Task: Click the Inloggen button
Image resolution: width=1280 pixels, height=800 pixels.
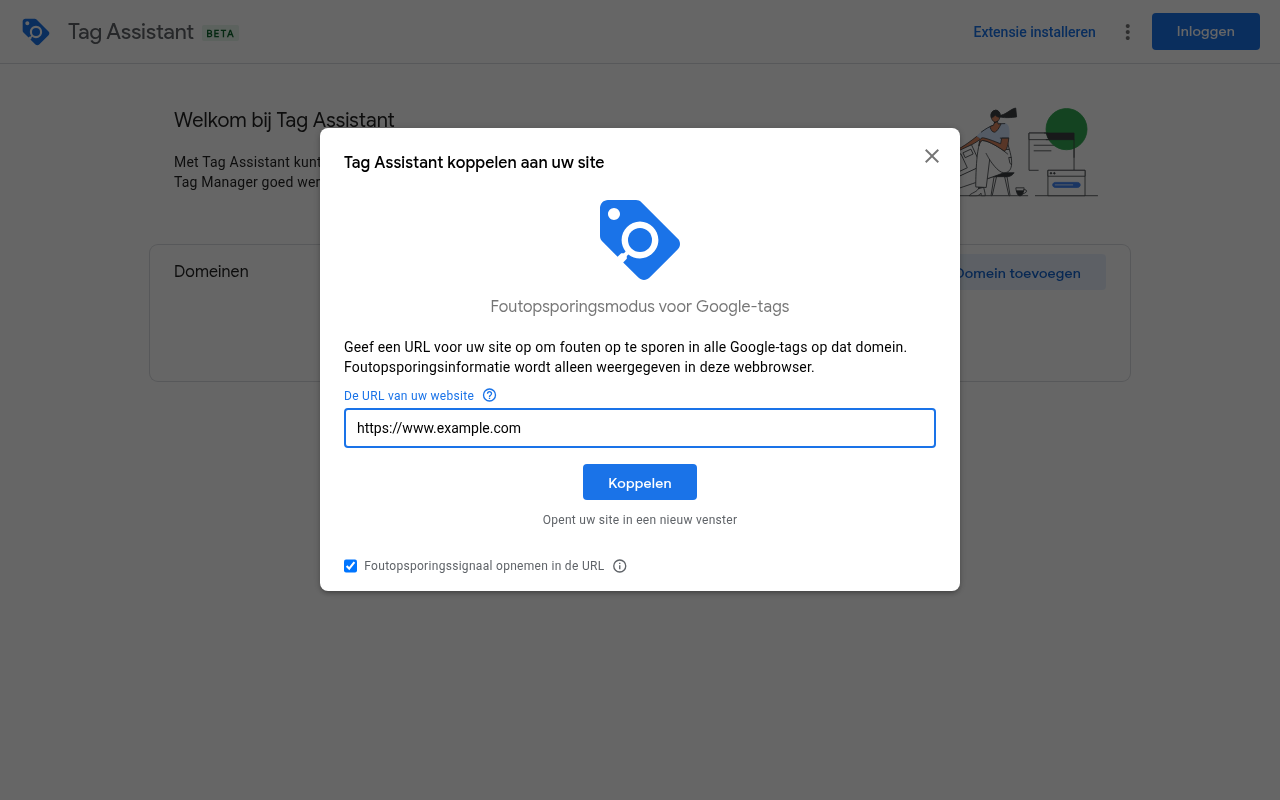Action: (x=1205, y=31)
